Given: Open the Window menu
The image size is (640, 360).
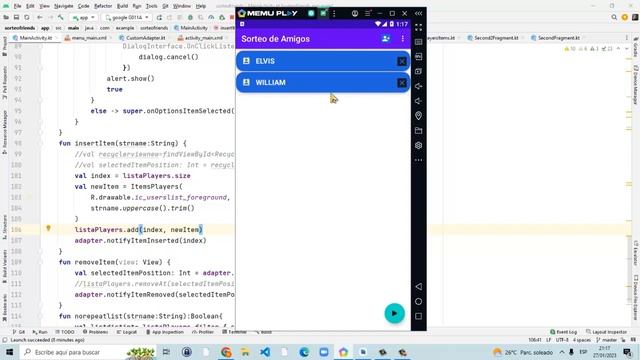Looking at the screenshot, I should coord(182,6).
